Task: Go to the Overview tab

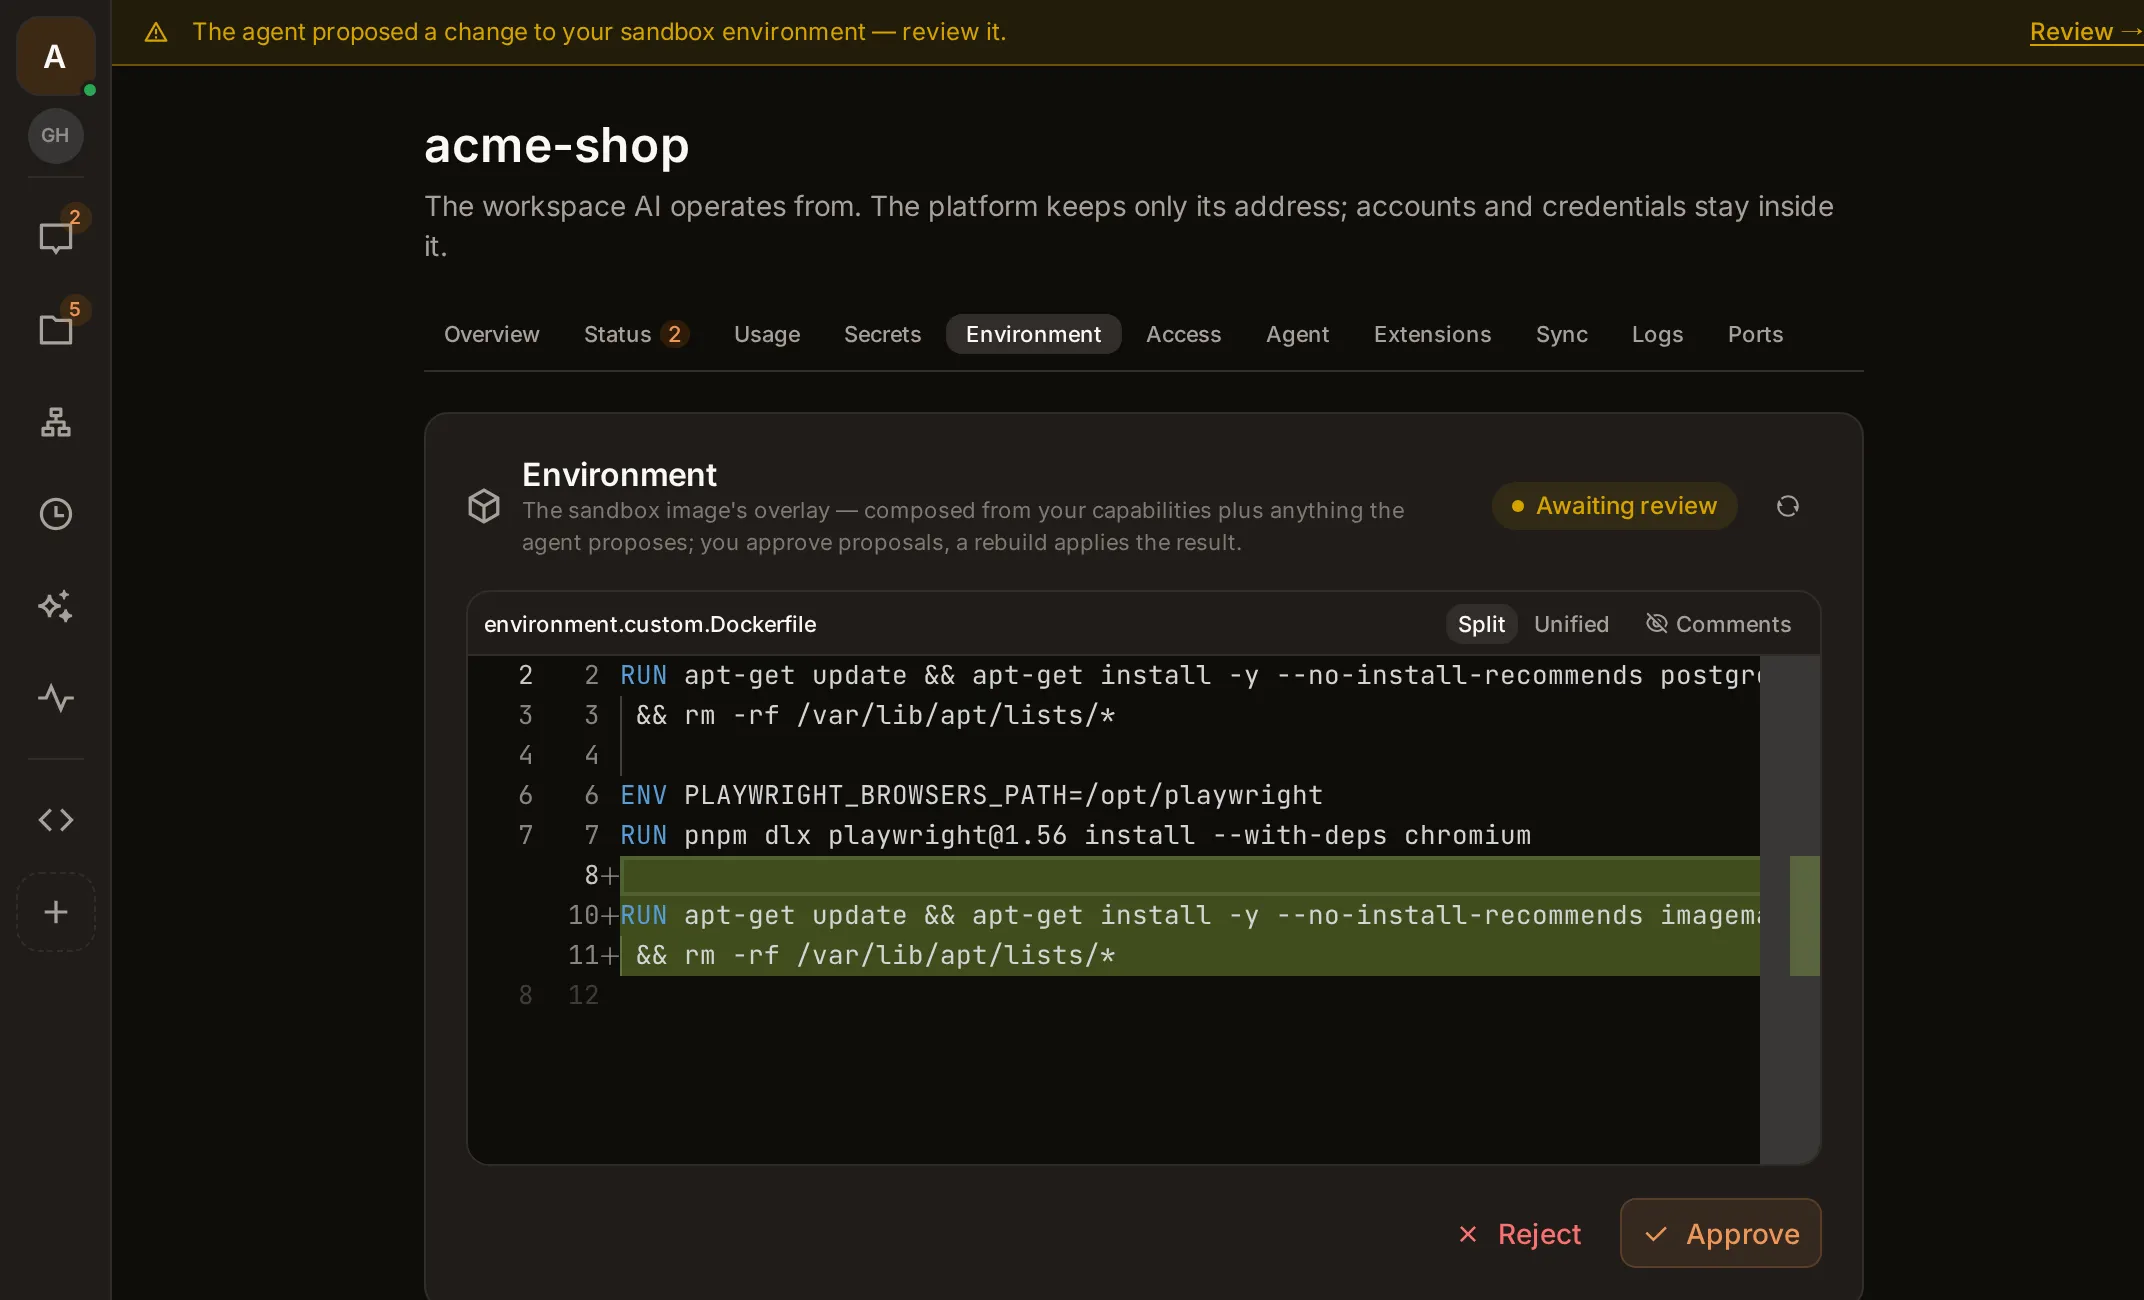Action: 491,334
